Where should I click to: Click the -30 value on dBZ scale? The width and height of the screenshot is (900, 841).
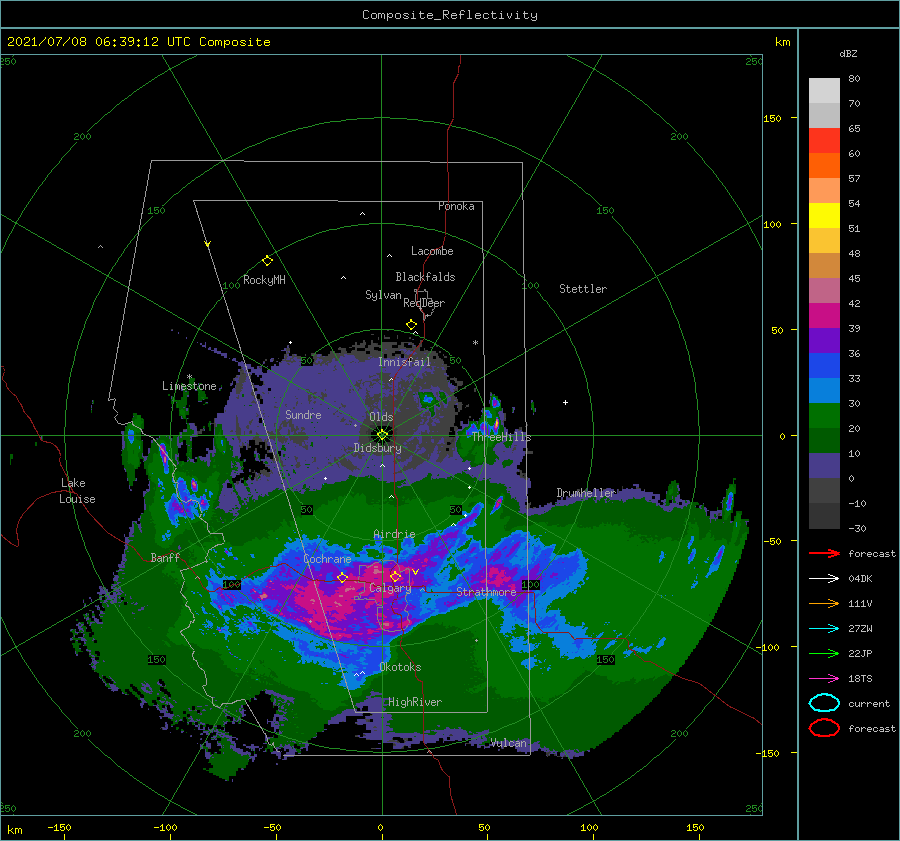tap(857, 528)
